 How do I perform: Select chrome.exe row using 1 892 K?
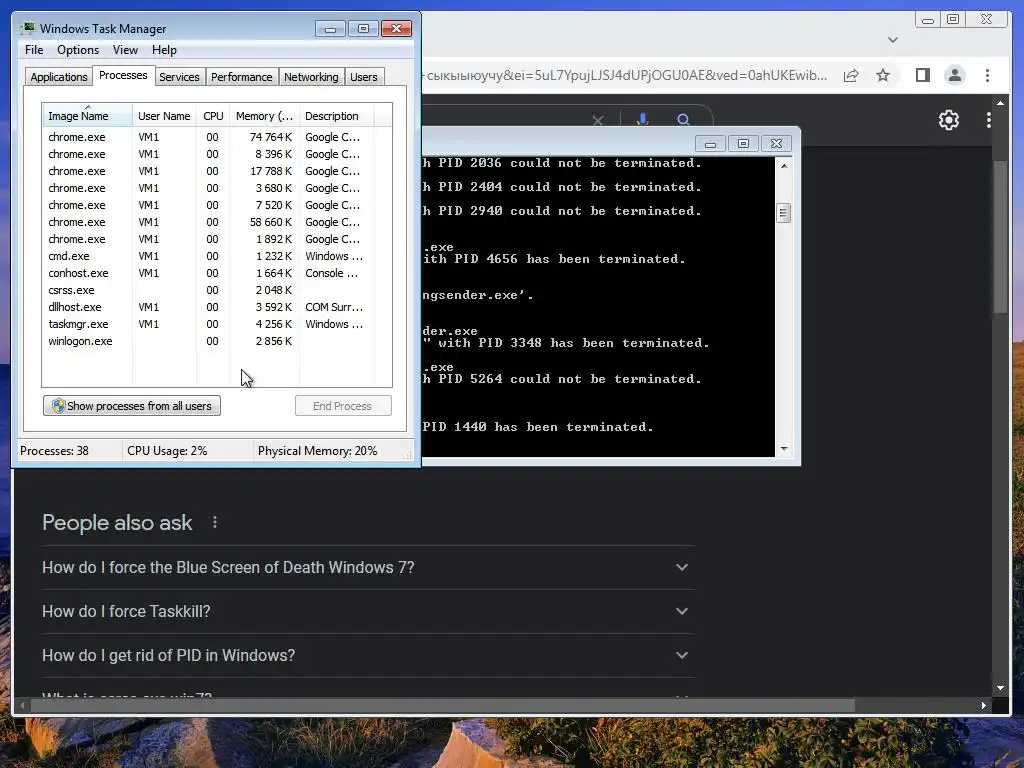pyautogui.click(x=217, y=239)
